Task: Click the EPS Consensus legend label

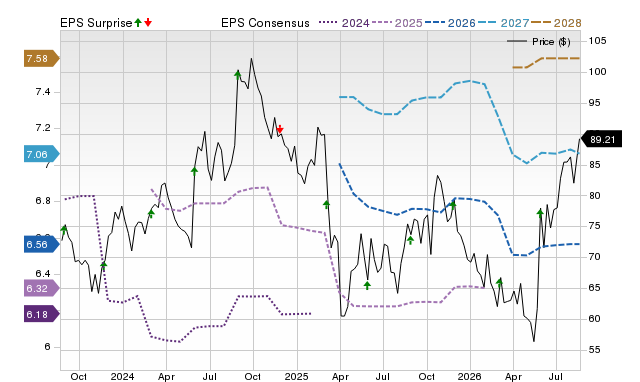Action: coord(265,23)
